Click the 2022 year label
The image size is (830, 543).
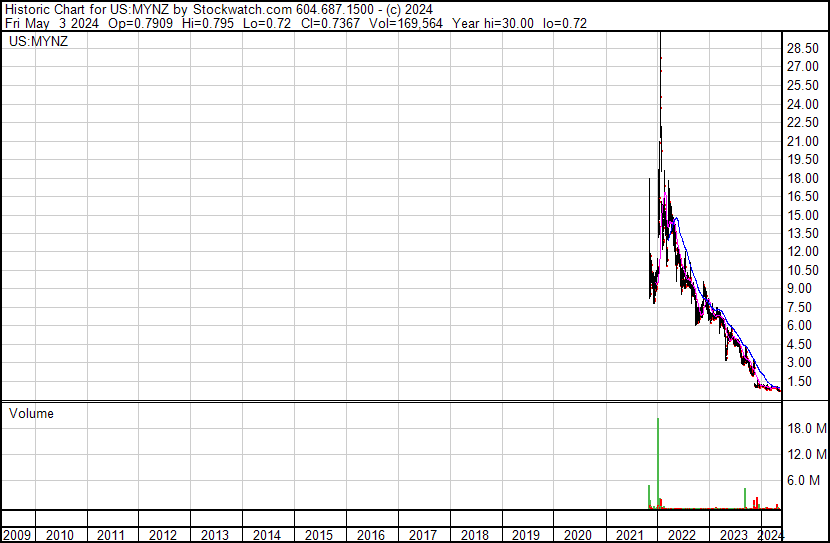682,535
